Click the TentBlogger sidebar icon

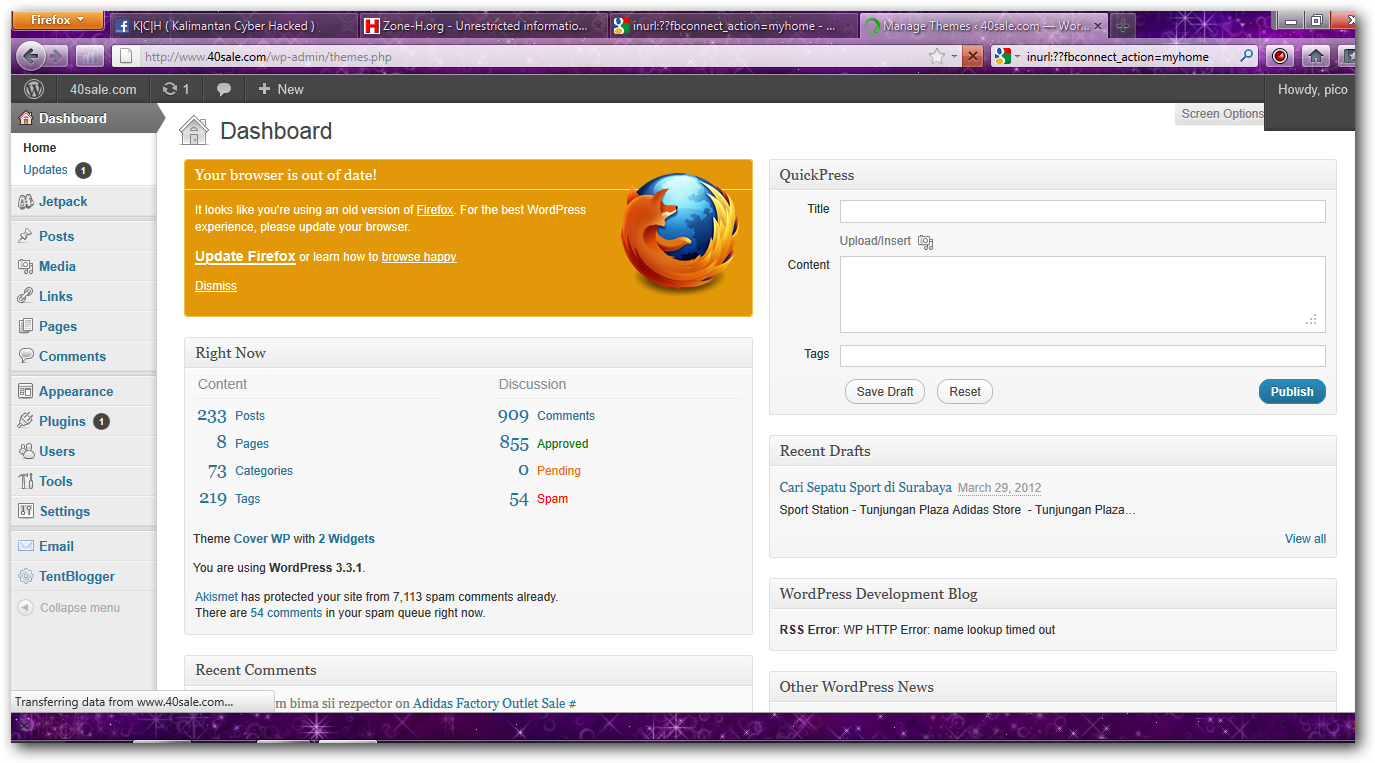pyautogui.click(x=26, y=576)
